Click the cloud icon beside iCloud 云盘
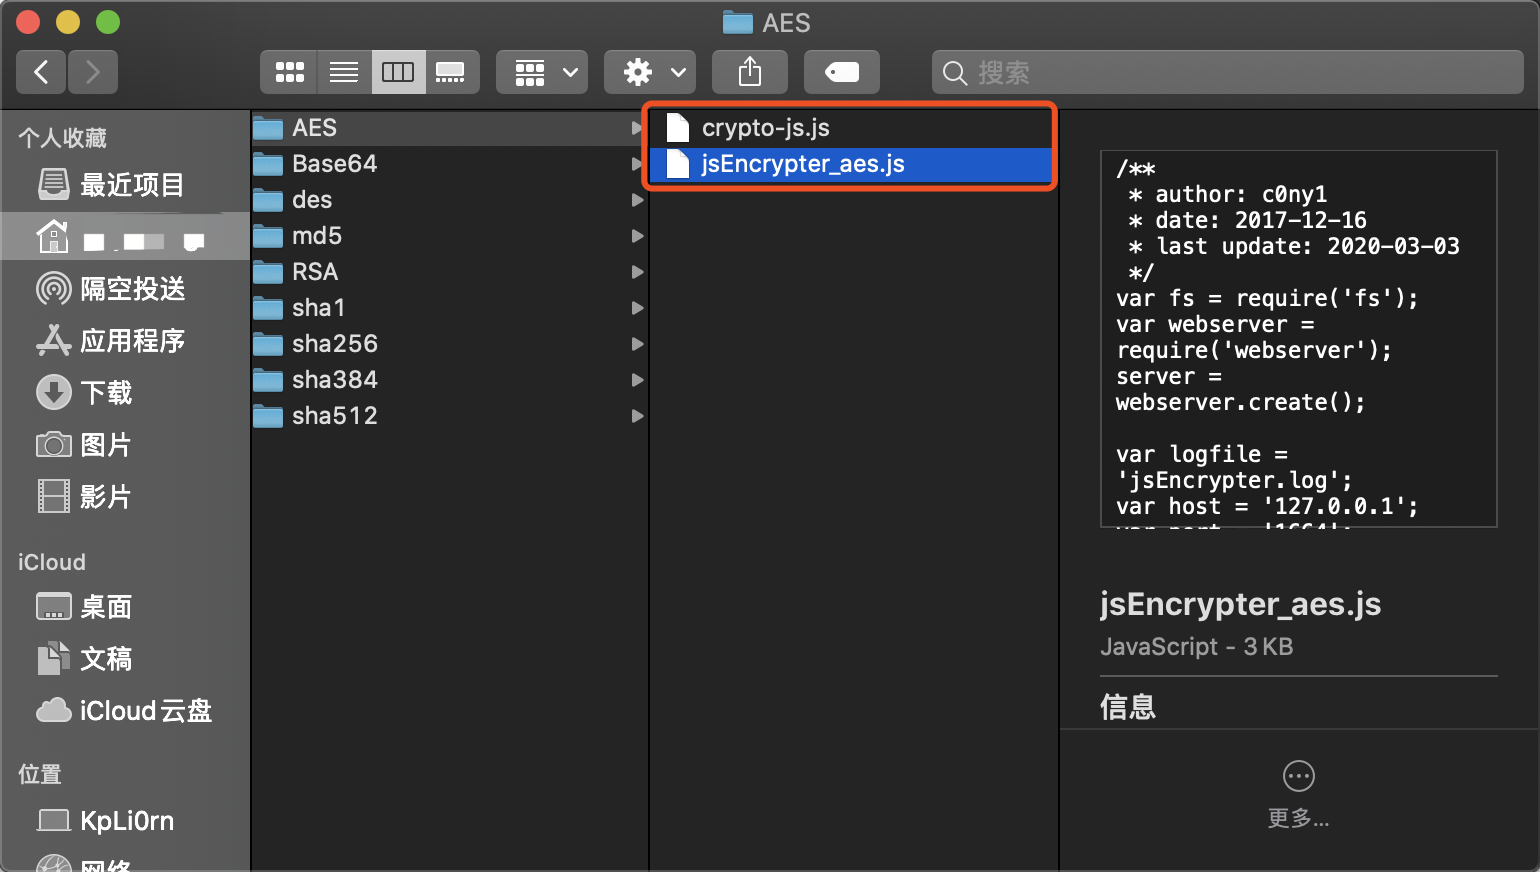This screenshot has height=872, width=1540. pos(53,711)
